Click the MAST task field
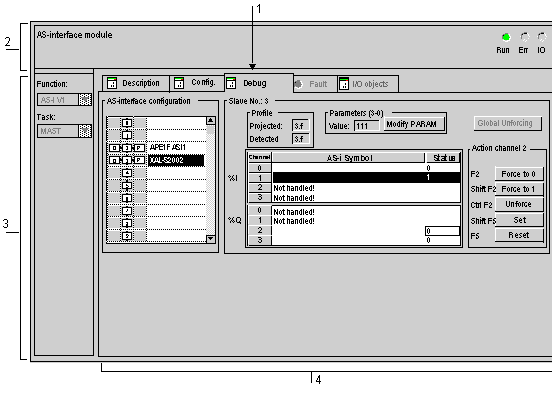Image resolution: width=552 pixels, height=396 pixels. (x=58, y=131)
